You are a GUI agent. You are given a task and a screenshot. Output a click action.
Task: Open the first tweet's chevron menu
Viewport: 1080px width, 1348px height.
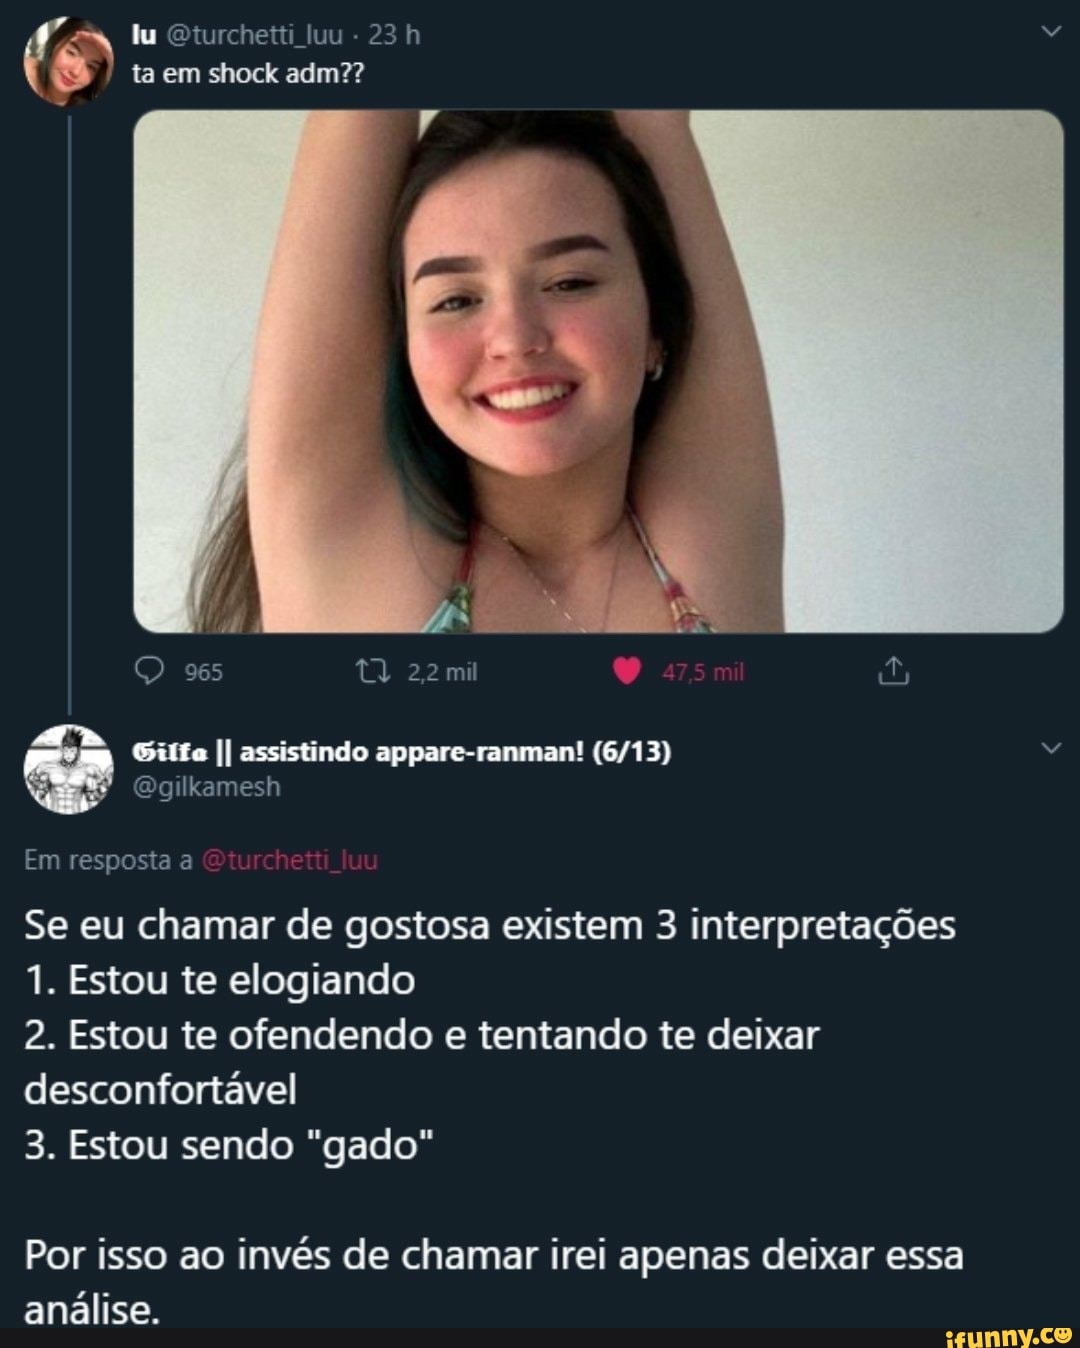coord(1050,32)
